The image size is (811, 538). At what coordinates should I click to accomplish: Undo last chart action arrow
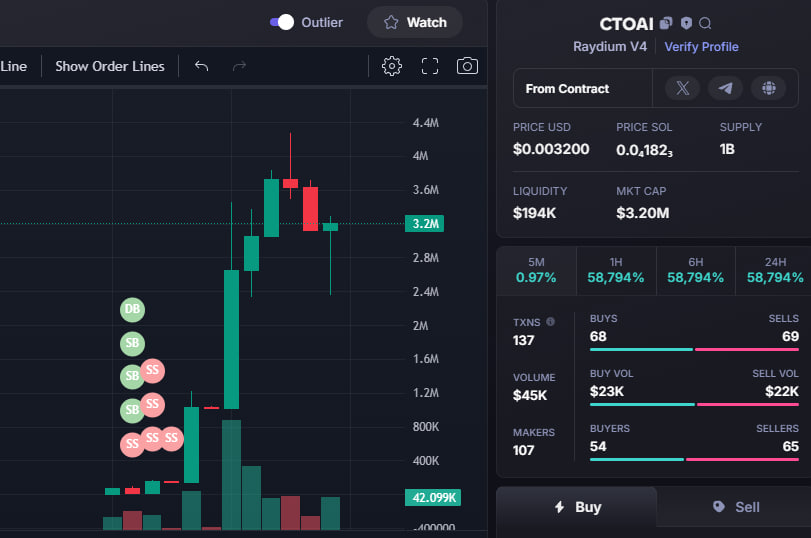201,66
